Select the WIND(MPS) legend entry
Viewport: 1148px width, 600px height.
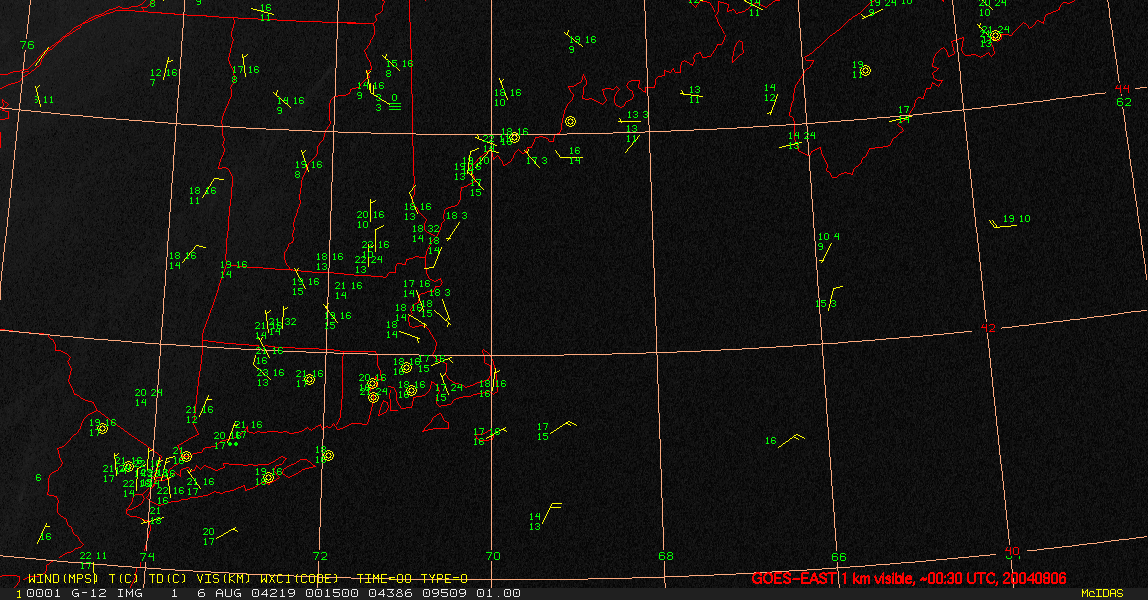point(63,579)
